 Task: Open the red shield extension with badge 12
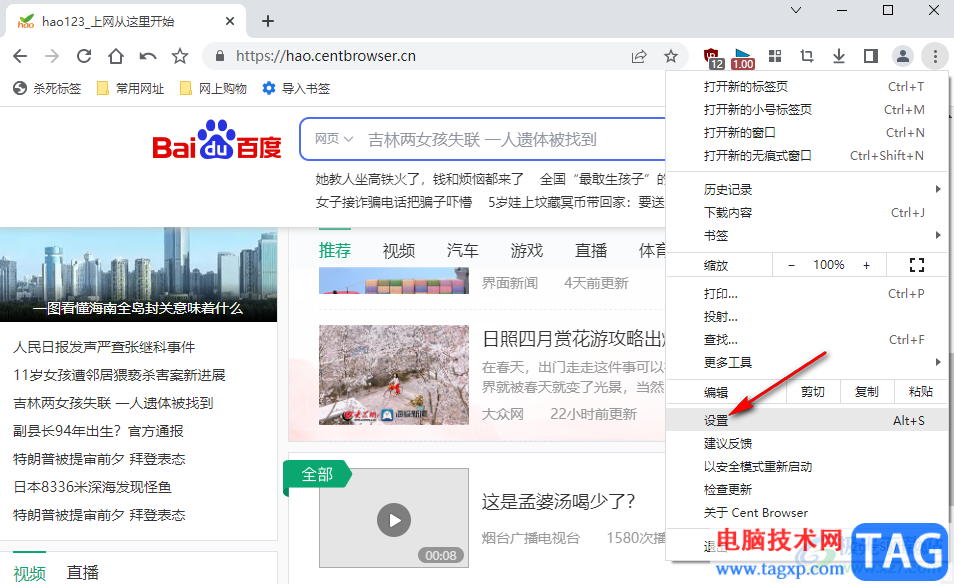point(712,58)
